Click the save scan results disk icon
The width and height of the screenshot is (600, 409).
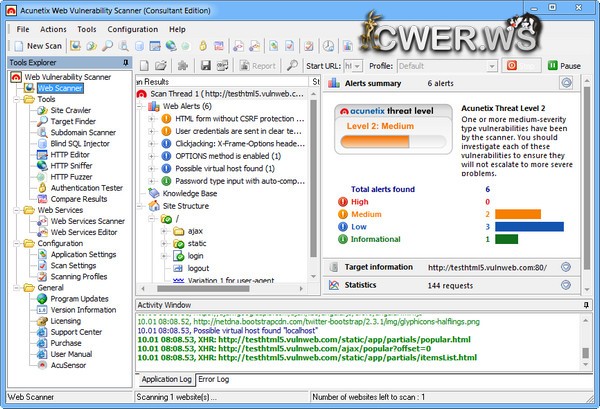point(206,66)
